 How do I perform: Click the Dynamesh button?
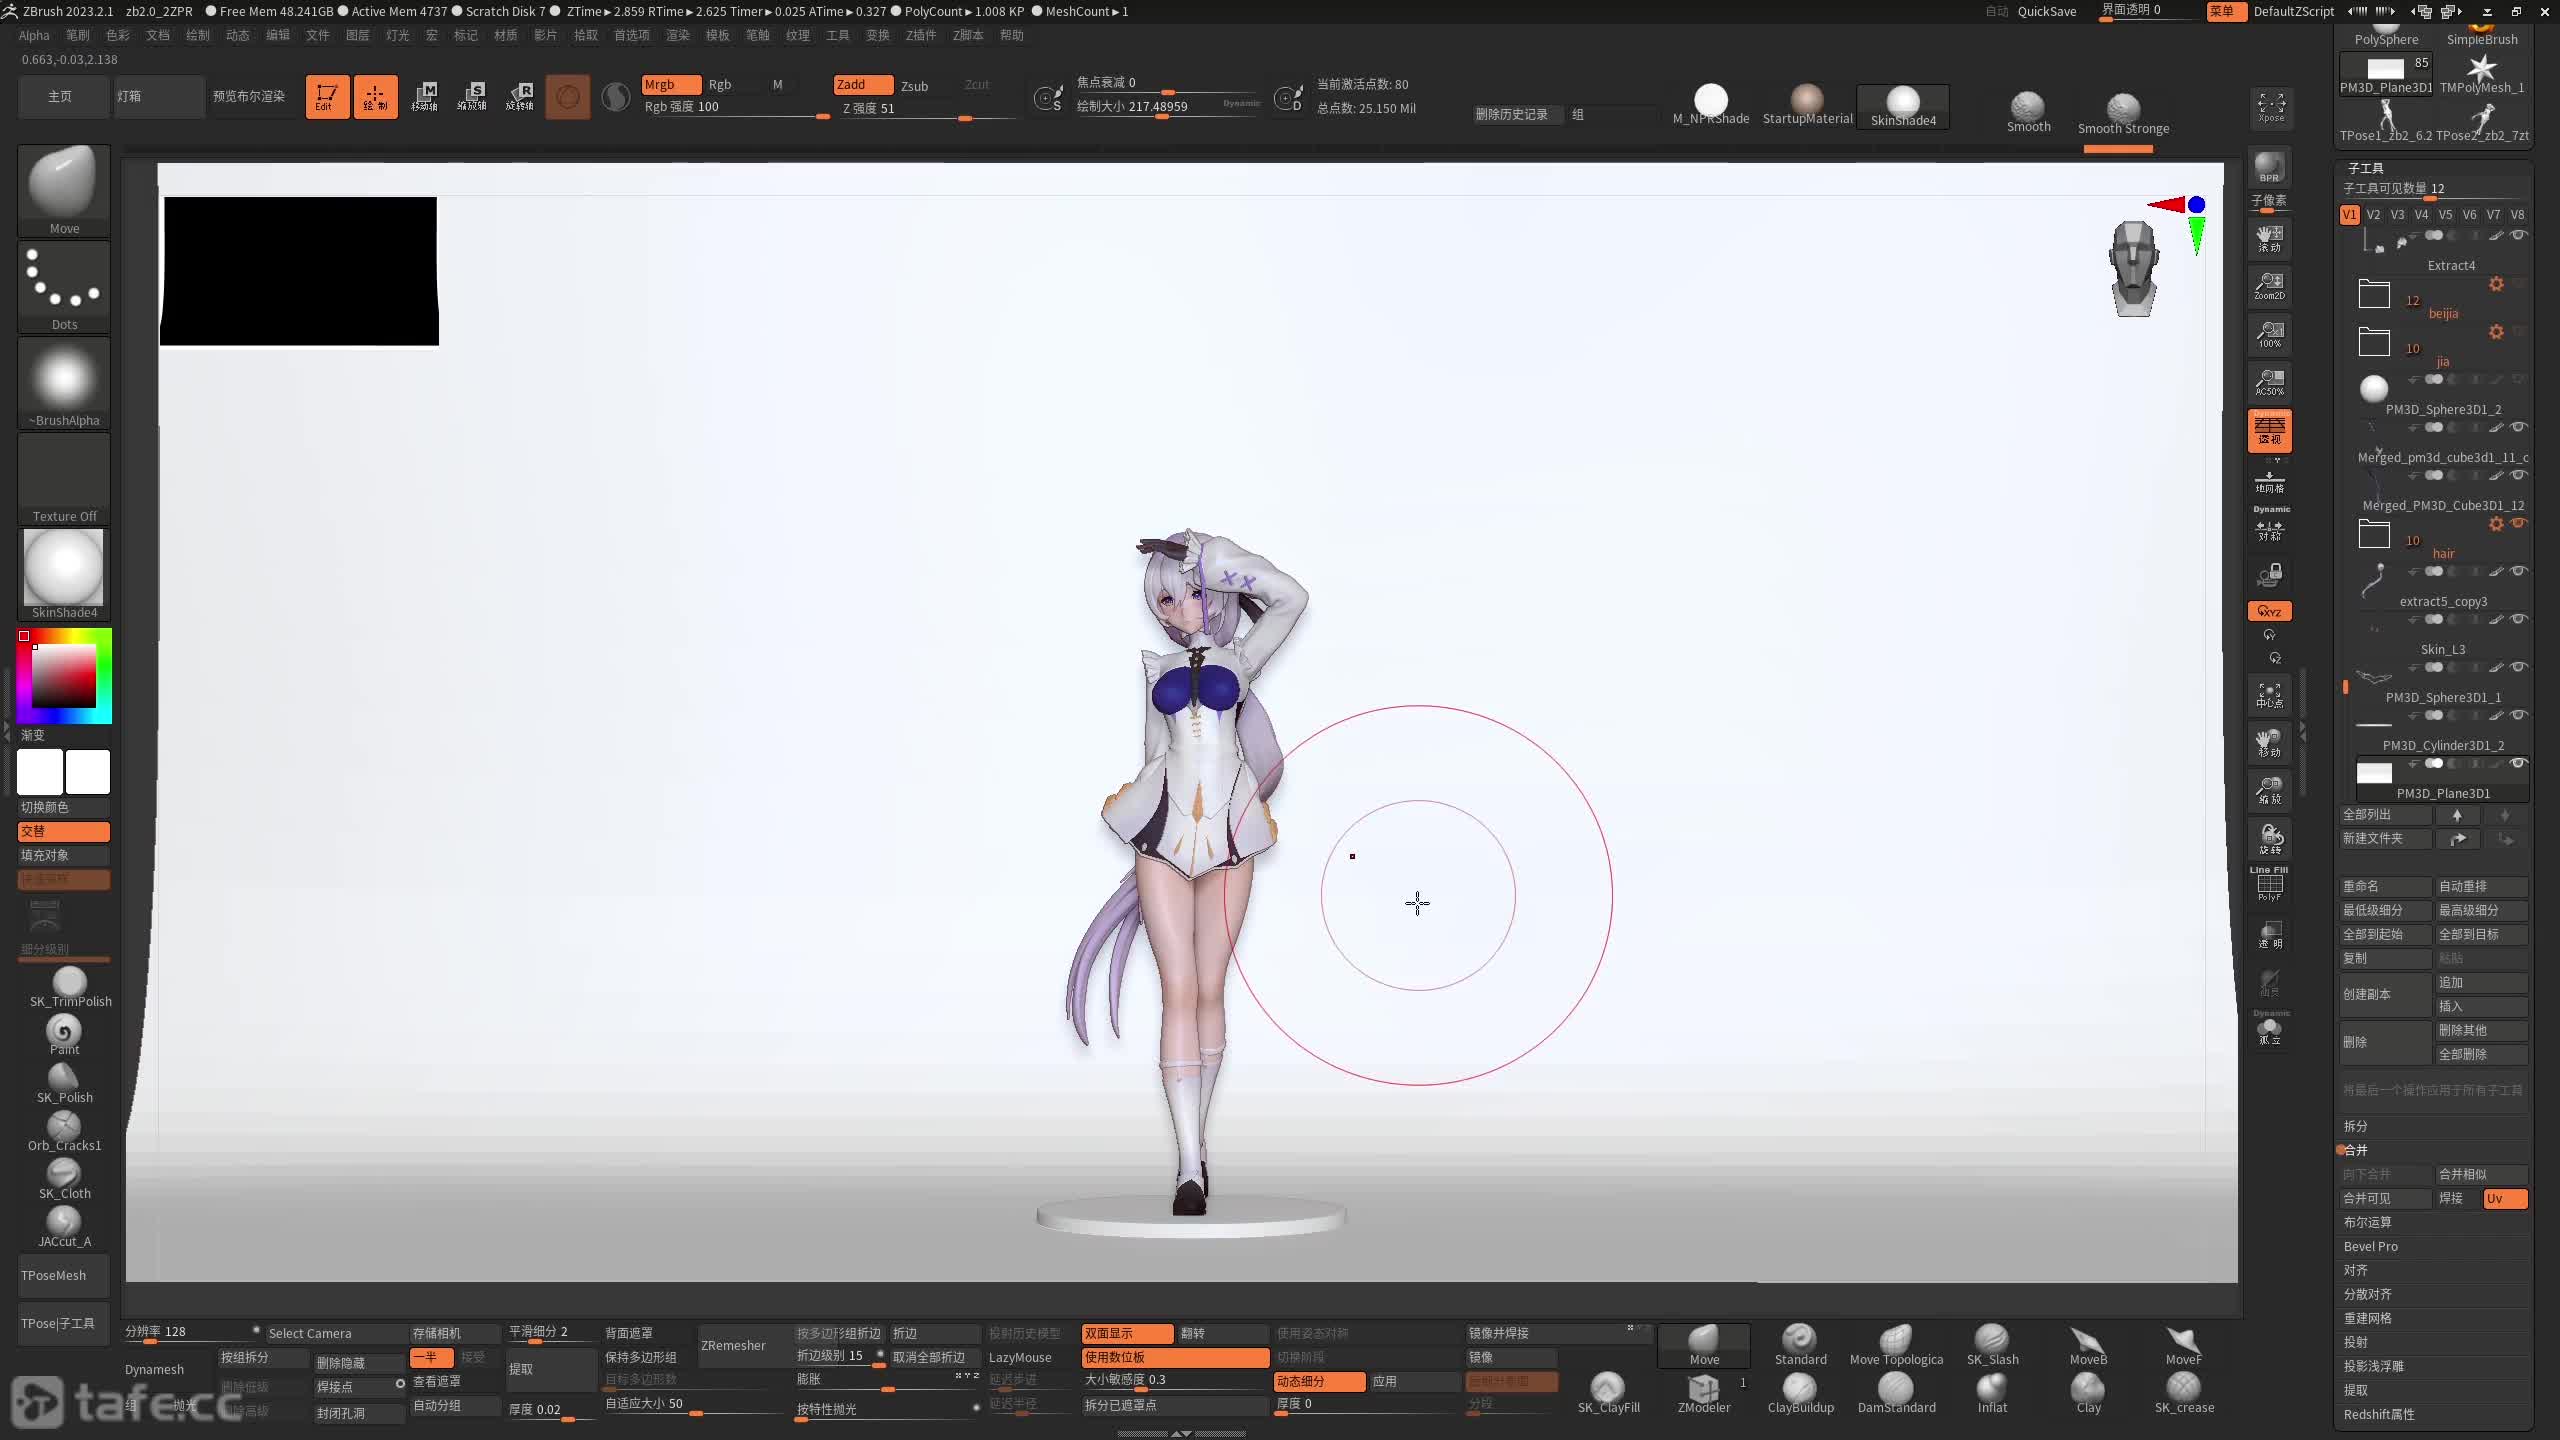click(154, 1370)
